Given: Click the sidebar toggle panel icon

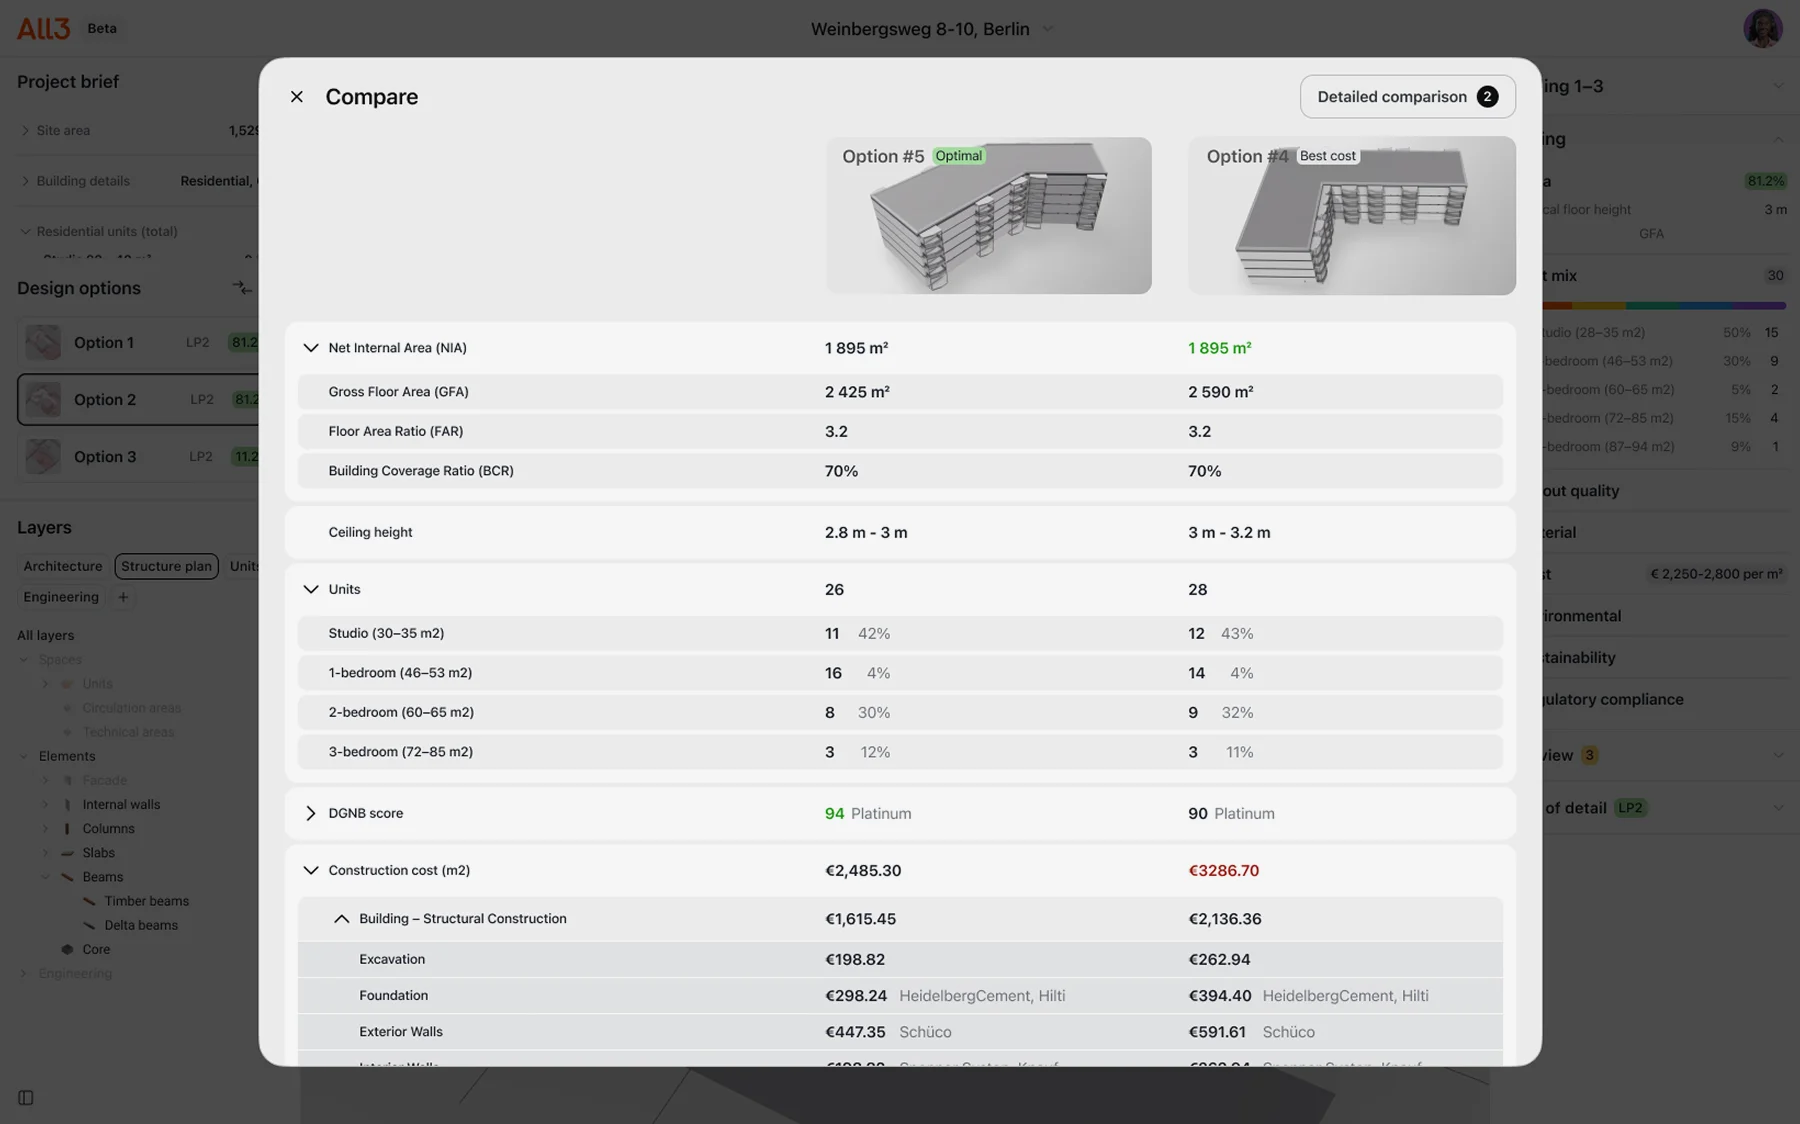Looking at the screenshot, I should point(26,1097).
